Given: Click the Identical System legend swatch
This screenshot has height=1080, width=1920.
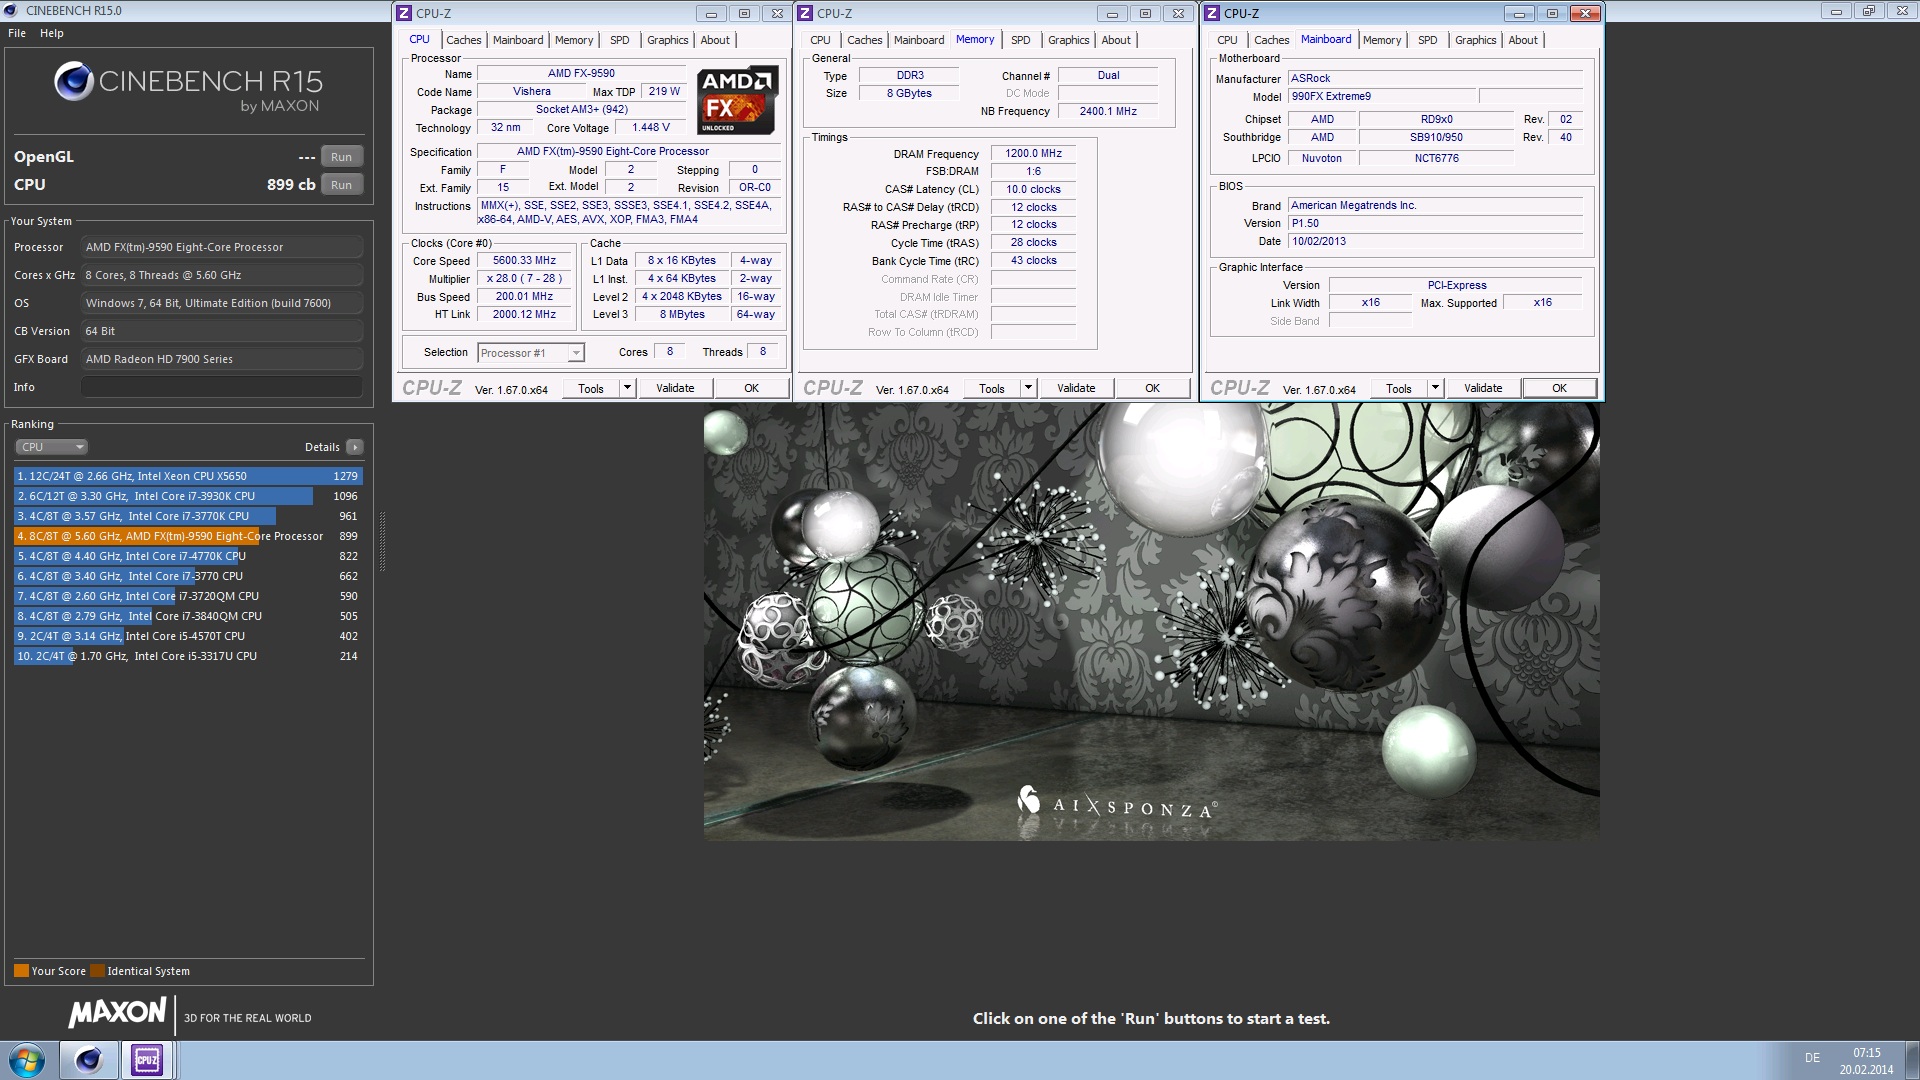Looking at the screenshot, I should click(97, 971).
